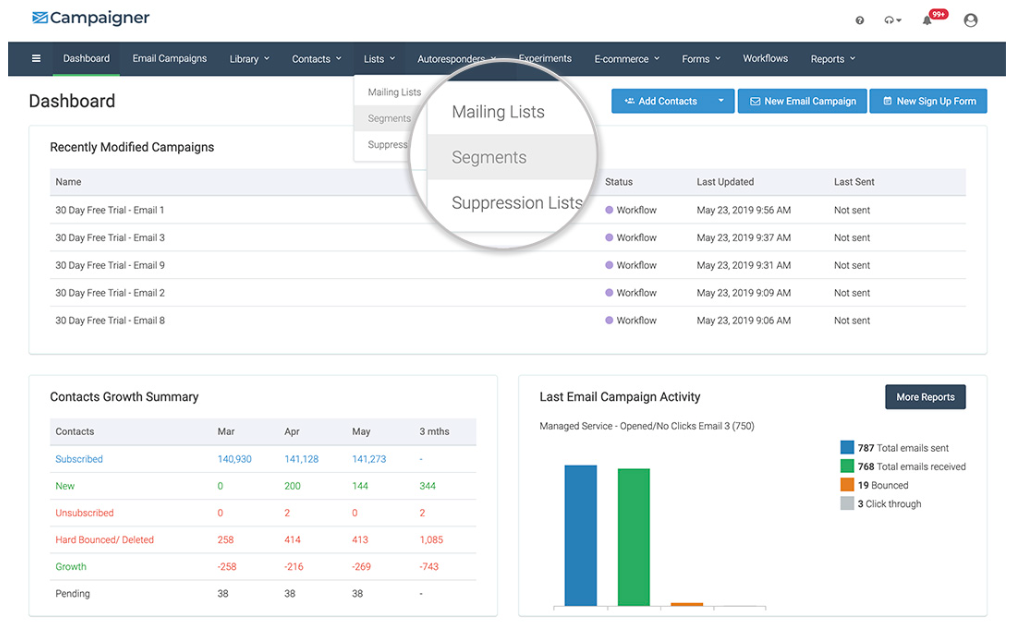Expand the Add Contacts dropdown arrow
This screenshot has height=624, width=1014.
(720, 101)
